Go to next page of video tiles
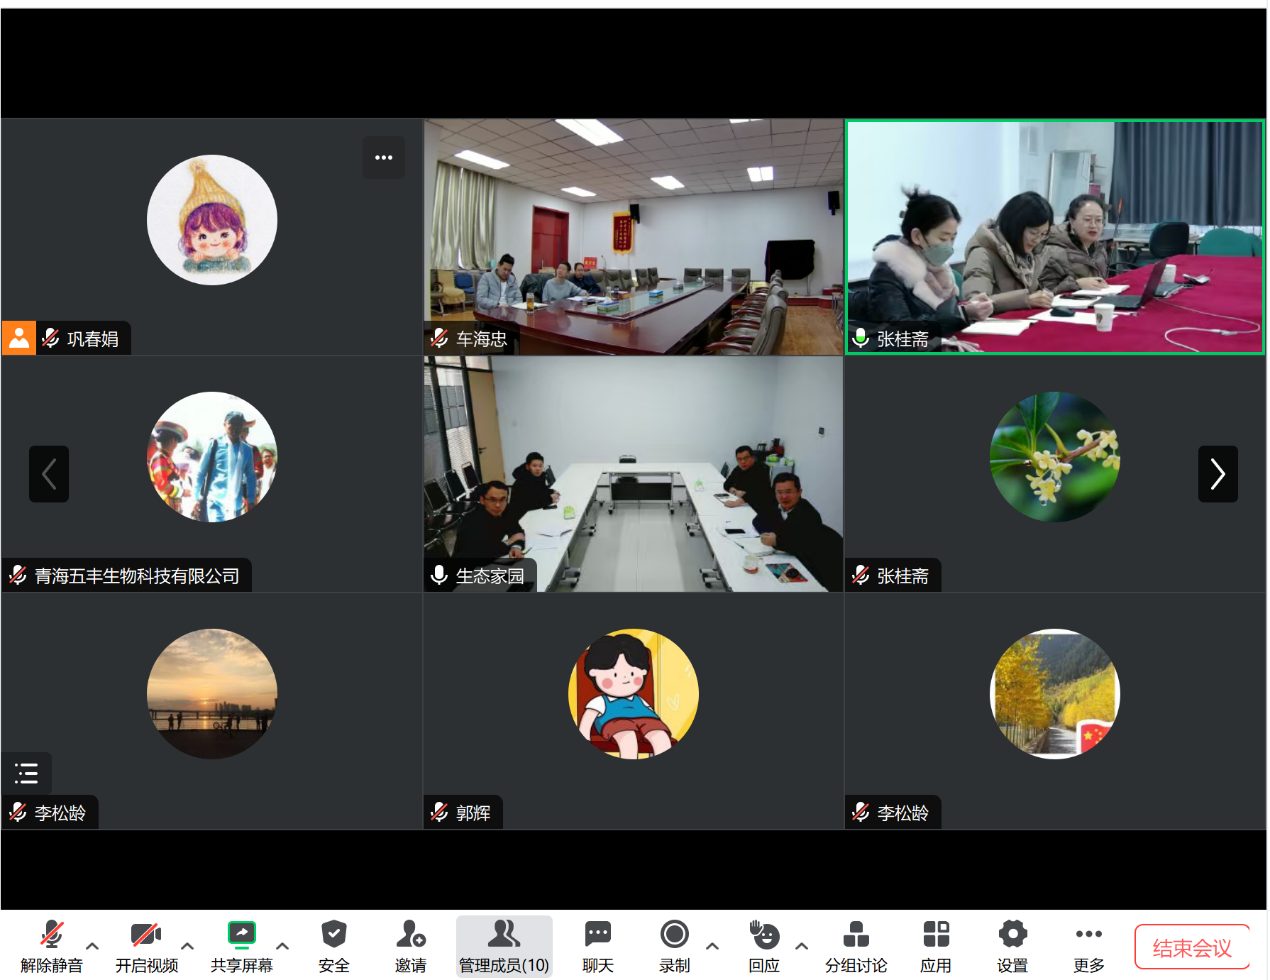Screen dimensions: 1270x980 coord(1217,474)
